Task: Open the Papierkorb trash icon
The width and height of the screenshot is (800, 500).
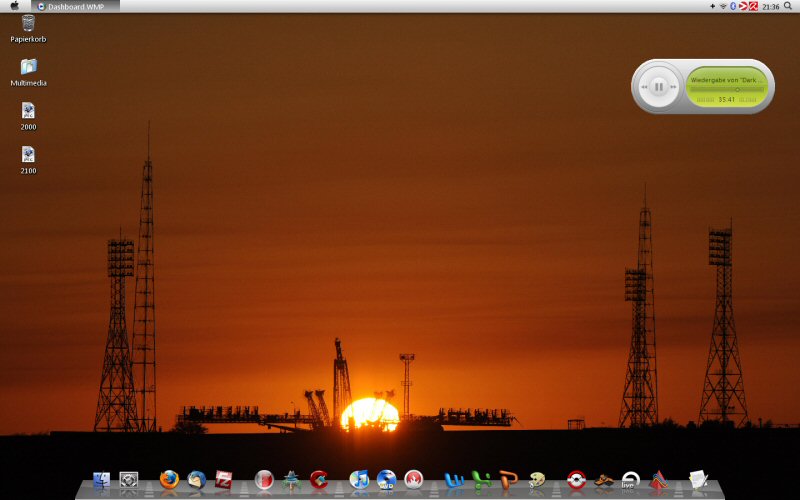Action: click(28, 24)
